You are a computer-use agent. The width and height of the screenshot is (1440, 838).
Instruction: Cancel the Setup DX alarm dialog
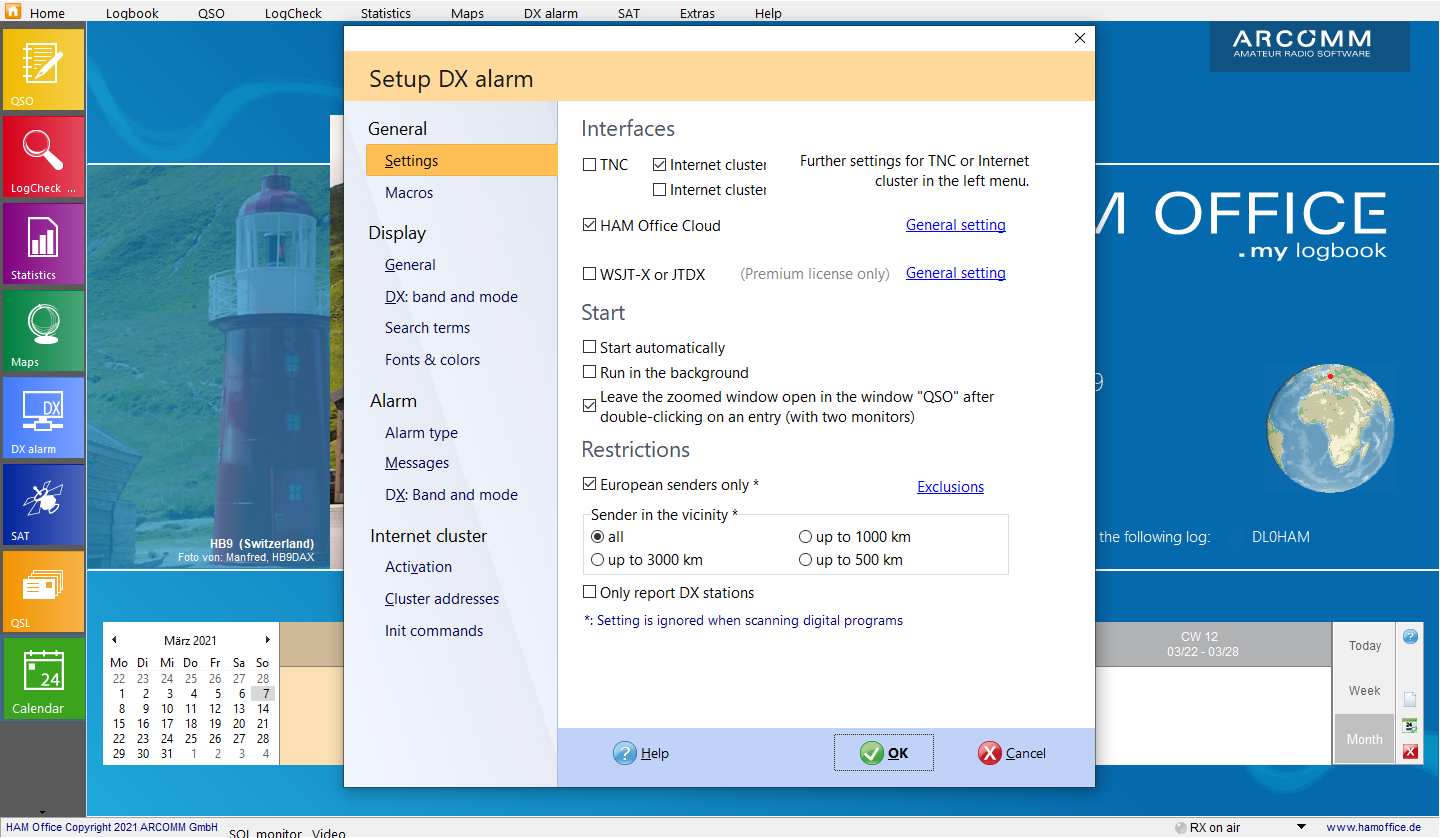click(1012, 753)
